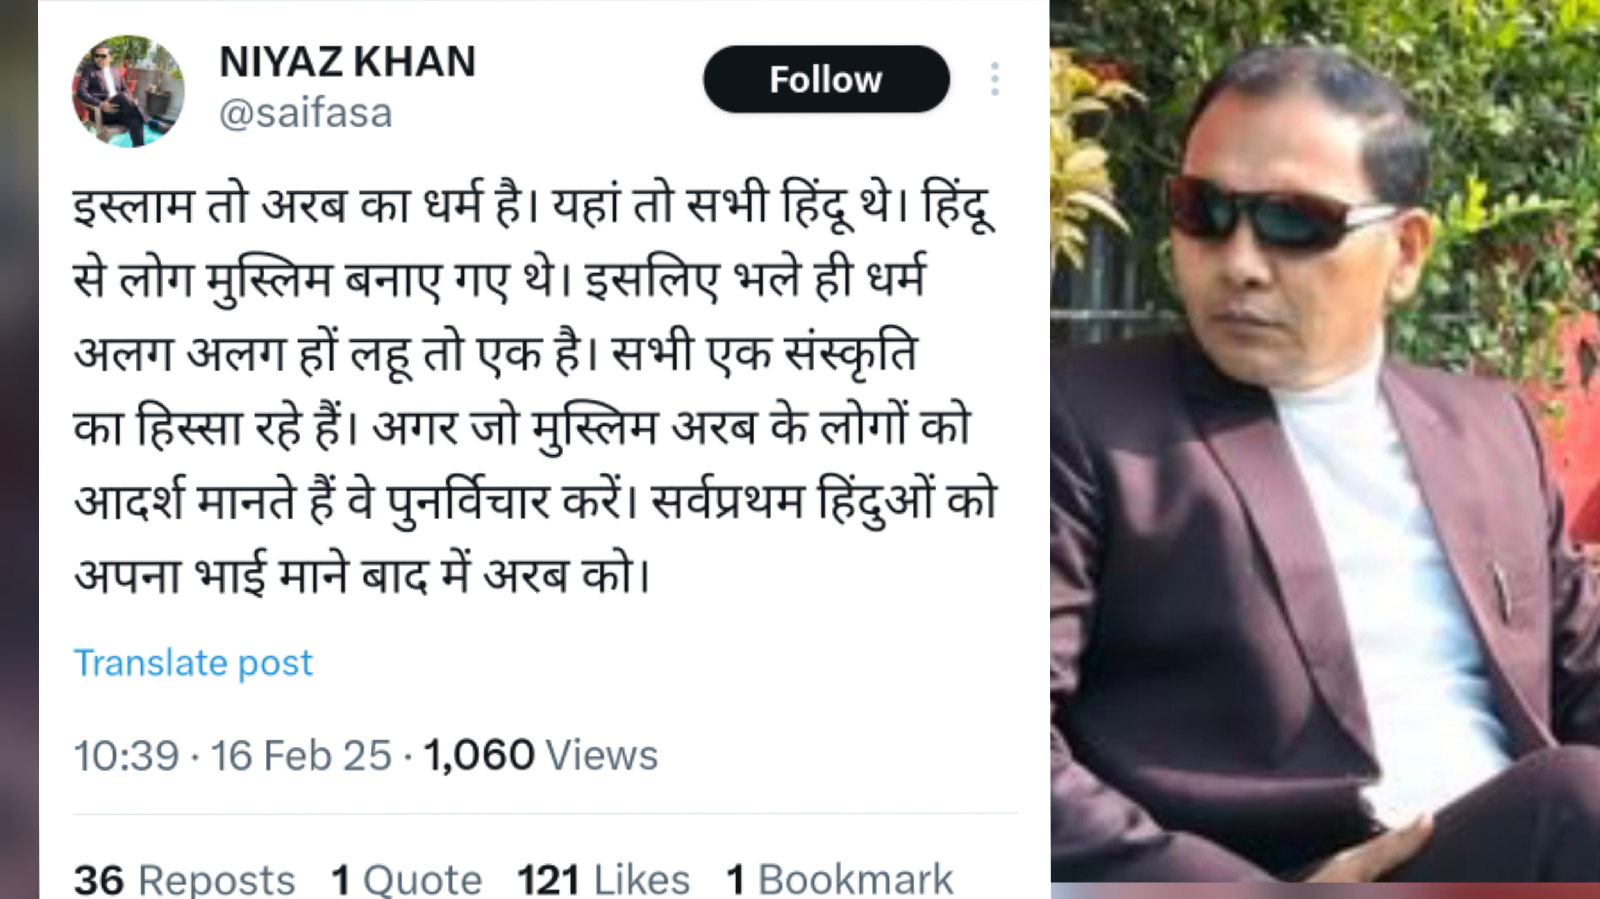The image size is (1600, 899).
Task: Click the 1,060 Views count
Action: click(x=541, y=755)
